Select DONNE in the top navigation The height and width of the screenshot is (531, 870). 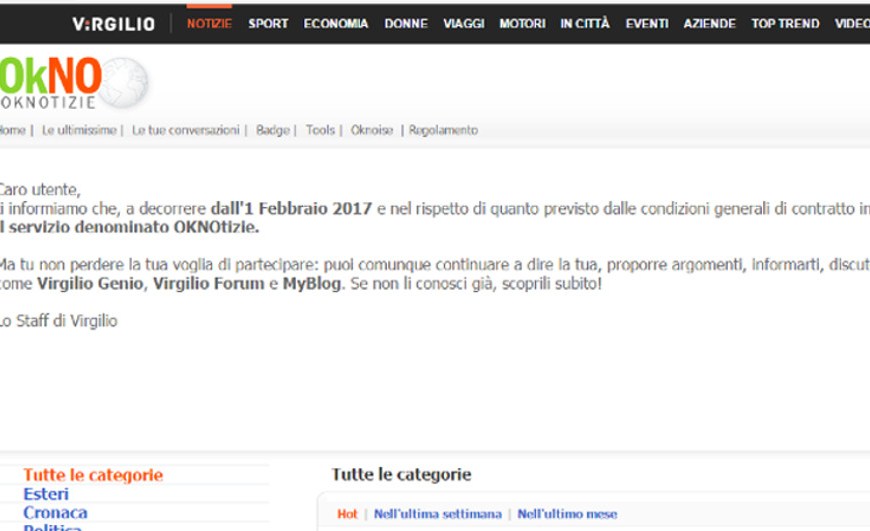[x=406, y=23]
